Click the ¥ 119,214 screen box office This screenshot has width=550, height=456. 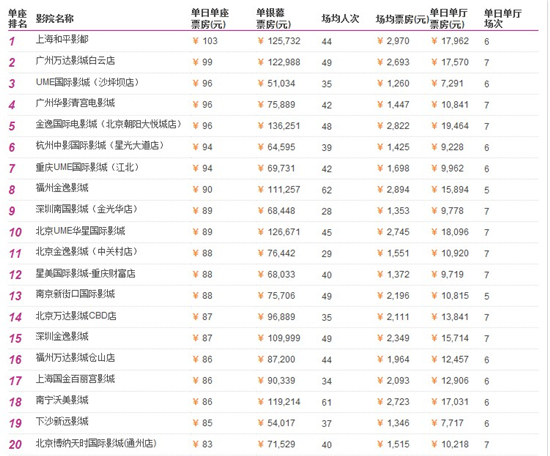coord(279,402)
